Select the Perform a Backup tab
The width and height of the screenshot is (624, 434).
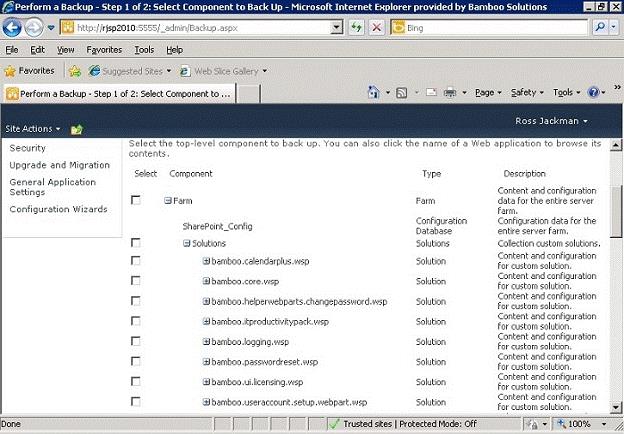pyautogui.click(x=119, y=94)
